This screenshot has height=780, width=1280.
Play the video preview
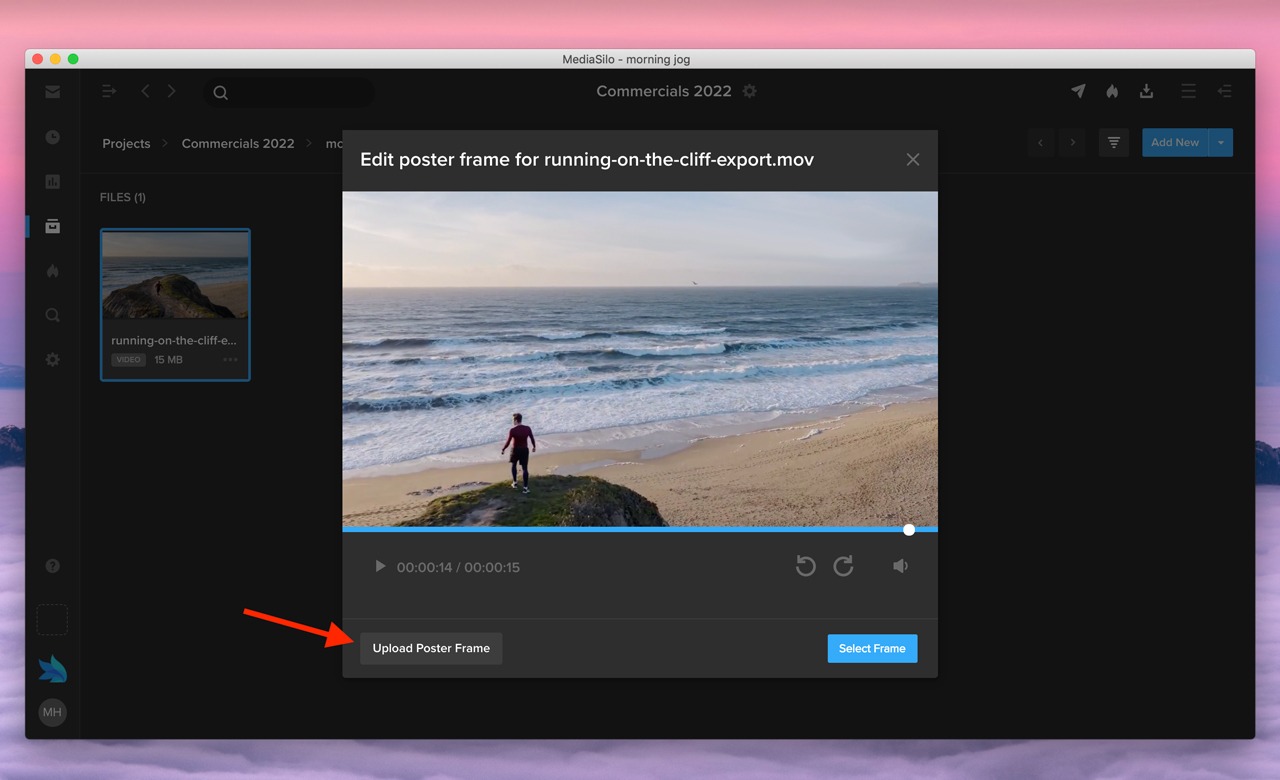[380, 566]
